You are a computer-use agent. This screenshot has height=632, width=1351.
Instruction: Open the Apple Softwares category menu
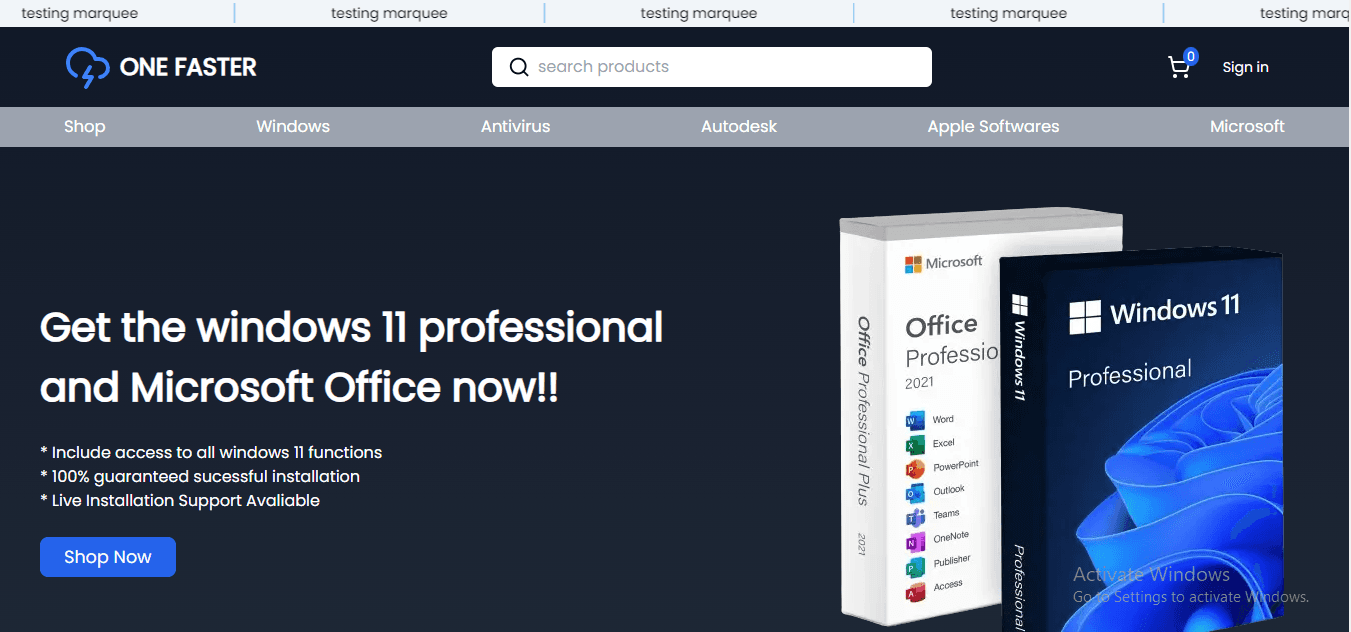[993, 126]
